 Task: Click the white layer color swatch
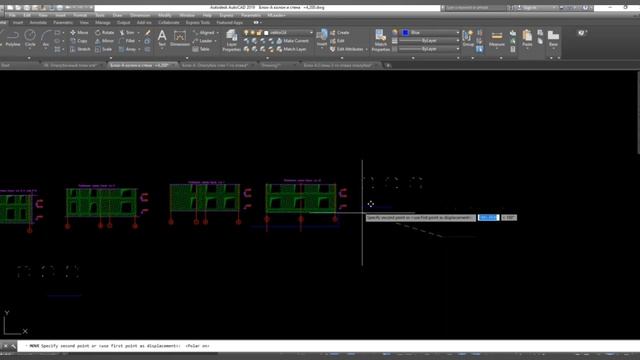pyautogui.click(x=266, y=33)
